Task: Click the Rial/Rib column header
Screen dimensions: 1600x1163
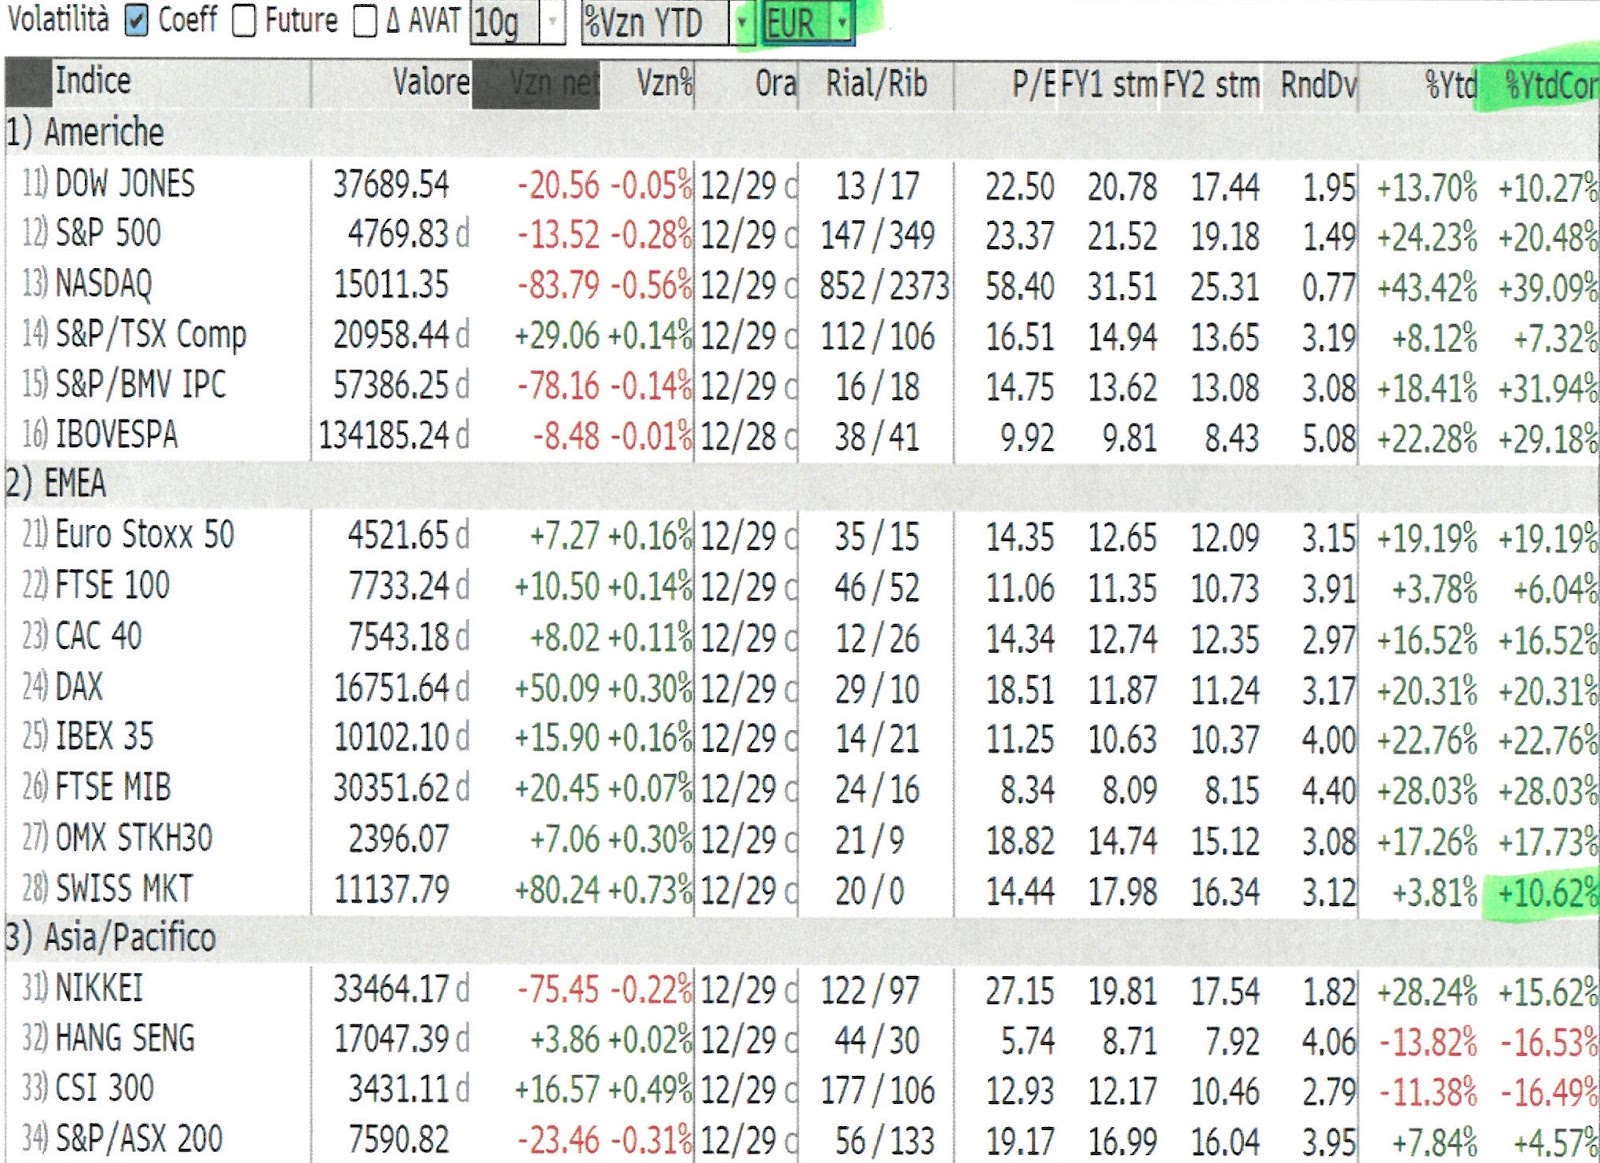Action: click(x=876, y=84)
